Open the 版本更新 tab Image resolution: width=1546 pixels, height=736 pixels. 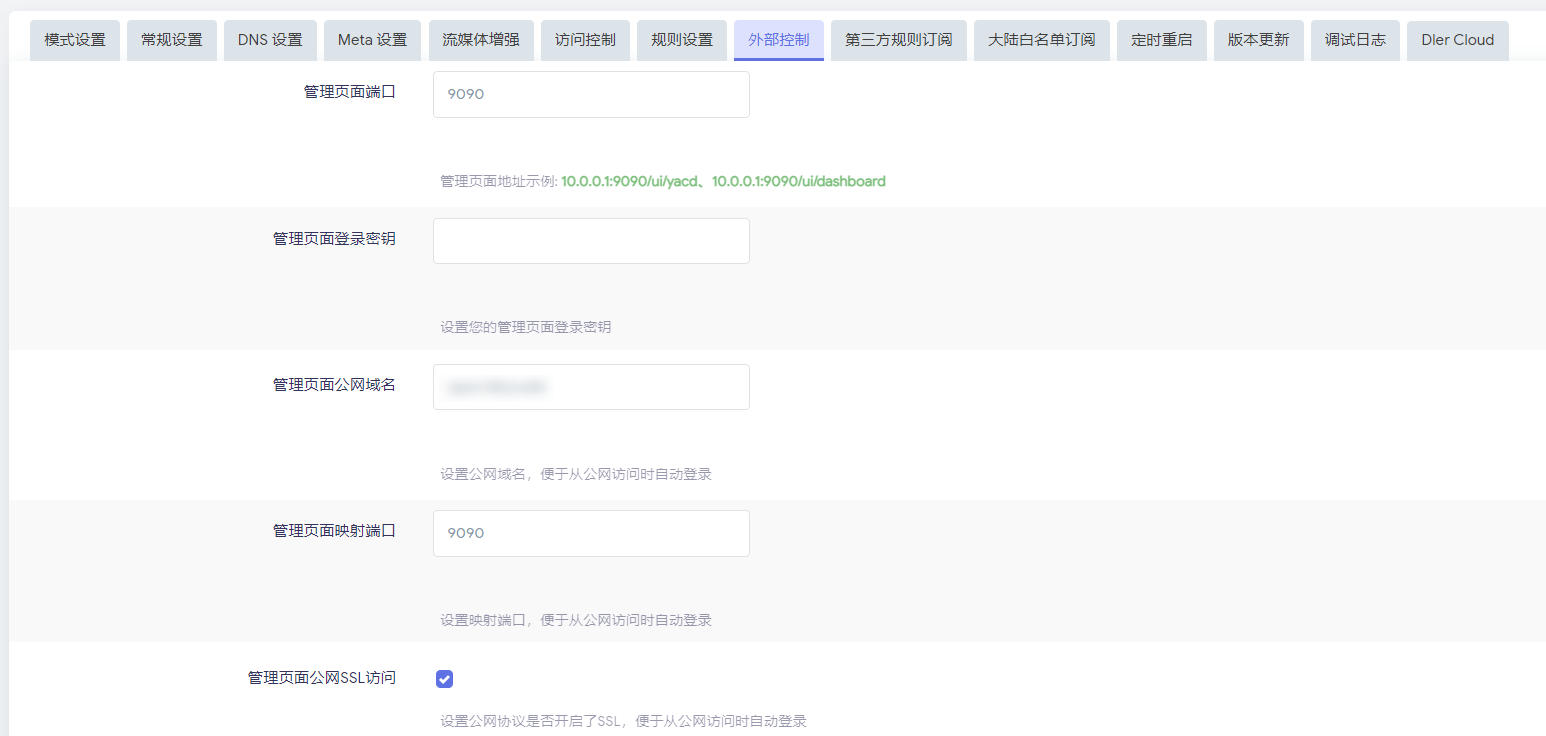click(x=1258, y=40)
